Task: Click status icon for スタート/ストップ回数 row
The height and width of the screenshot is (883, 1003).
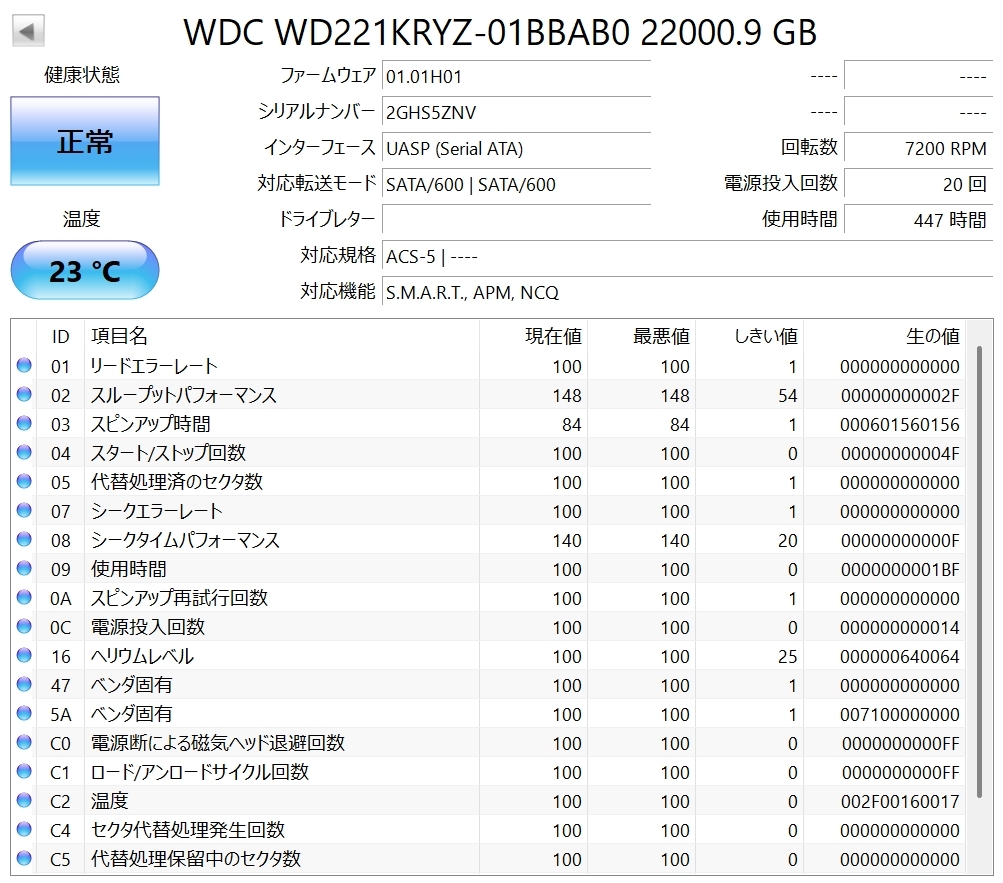Action: point(24,452)
